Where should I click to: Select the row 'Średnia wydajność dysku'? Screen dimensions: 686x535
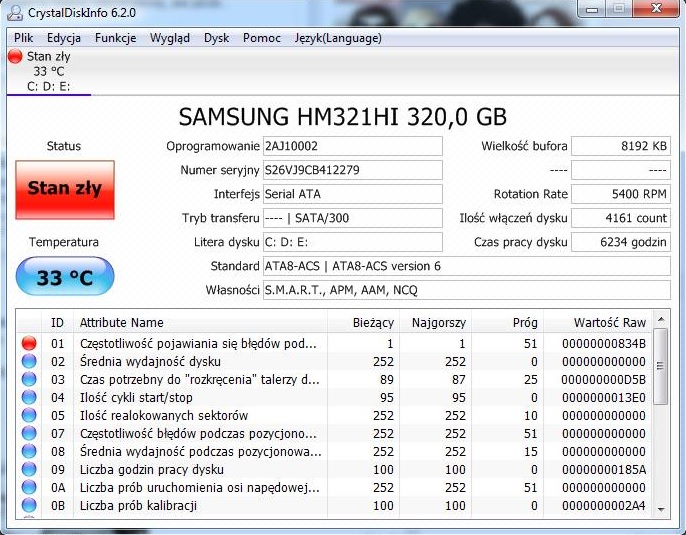pos(334,361)
